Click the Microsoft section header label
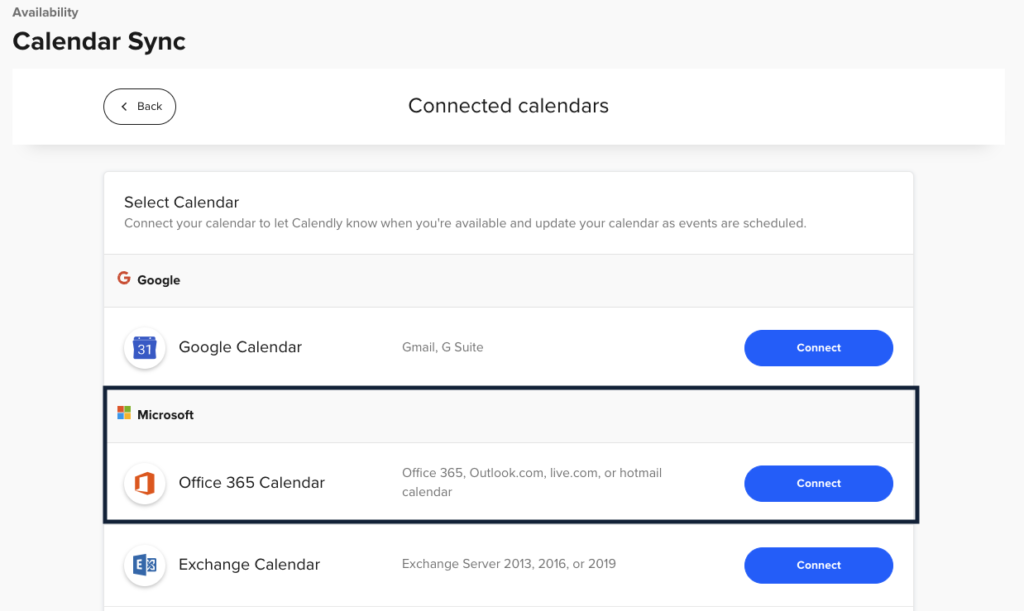Image resolution: width=1024 pixels, height=611 pixels. coord(165,415)
